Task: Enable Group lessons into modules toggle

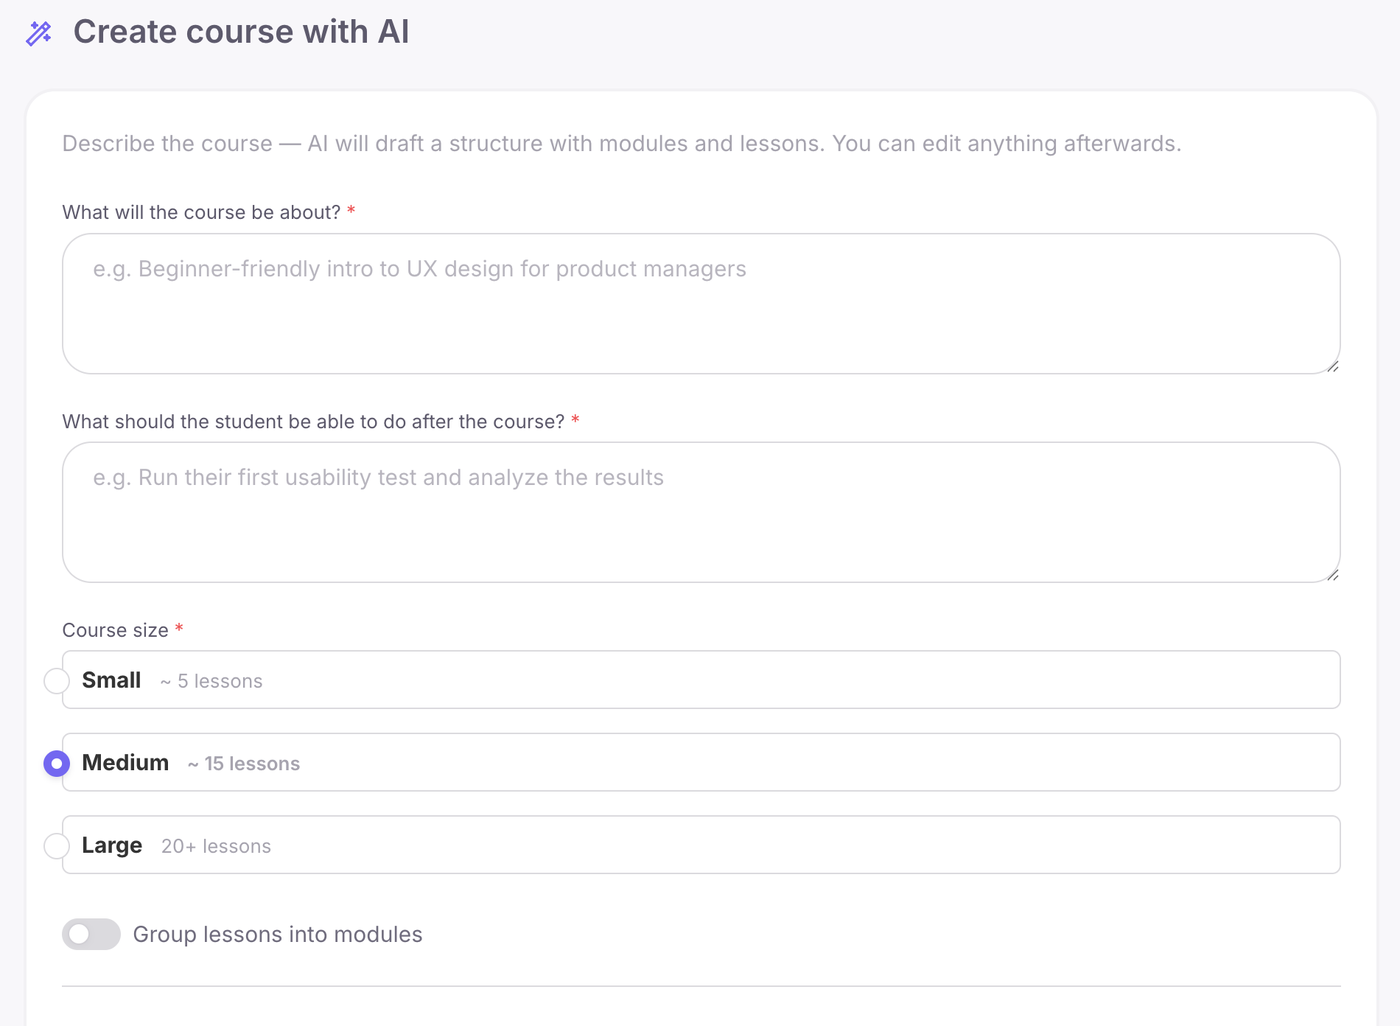Action: click(x=91, y=934)
